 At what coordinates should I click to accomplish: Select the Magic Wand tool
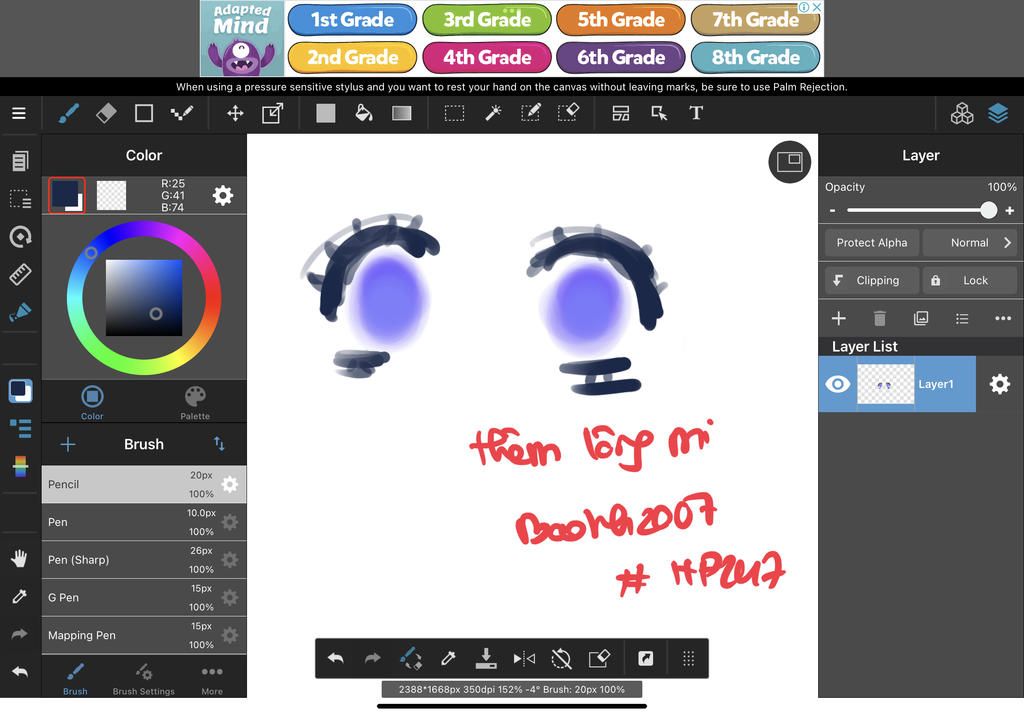click(492, 113)
